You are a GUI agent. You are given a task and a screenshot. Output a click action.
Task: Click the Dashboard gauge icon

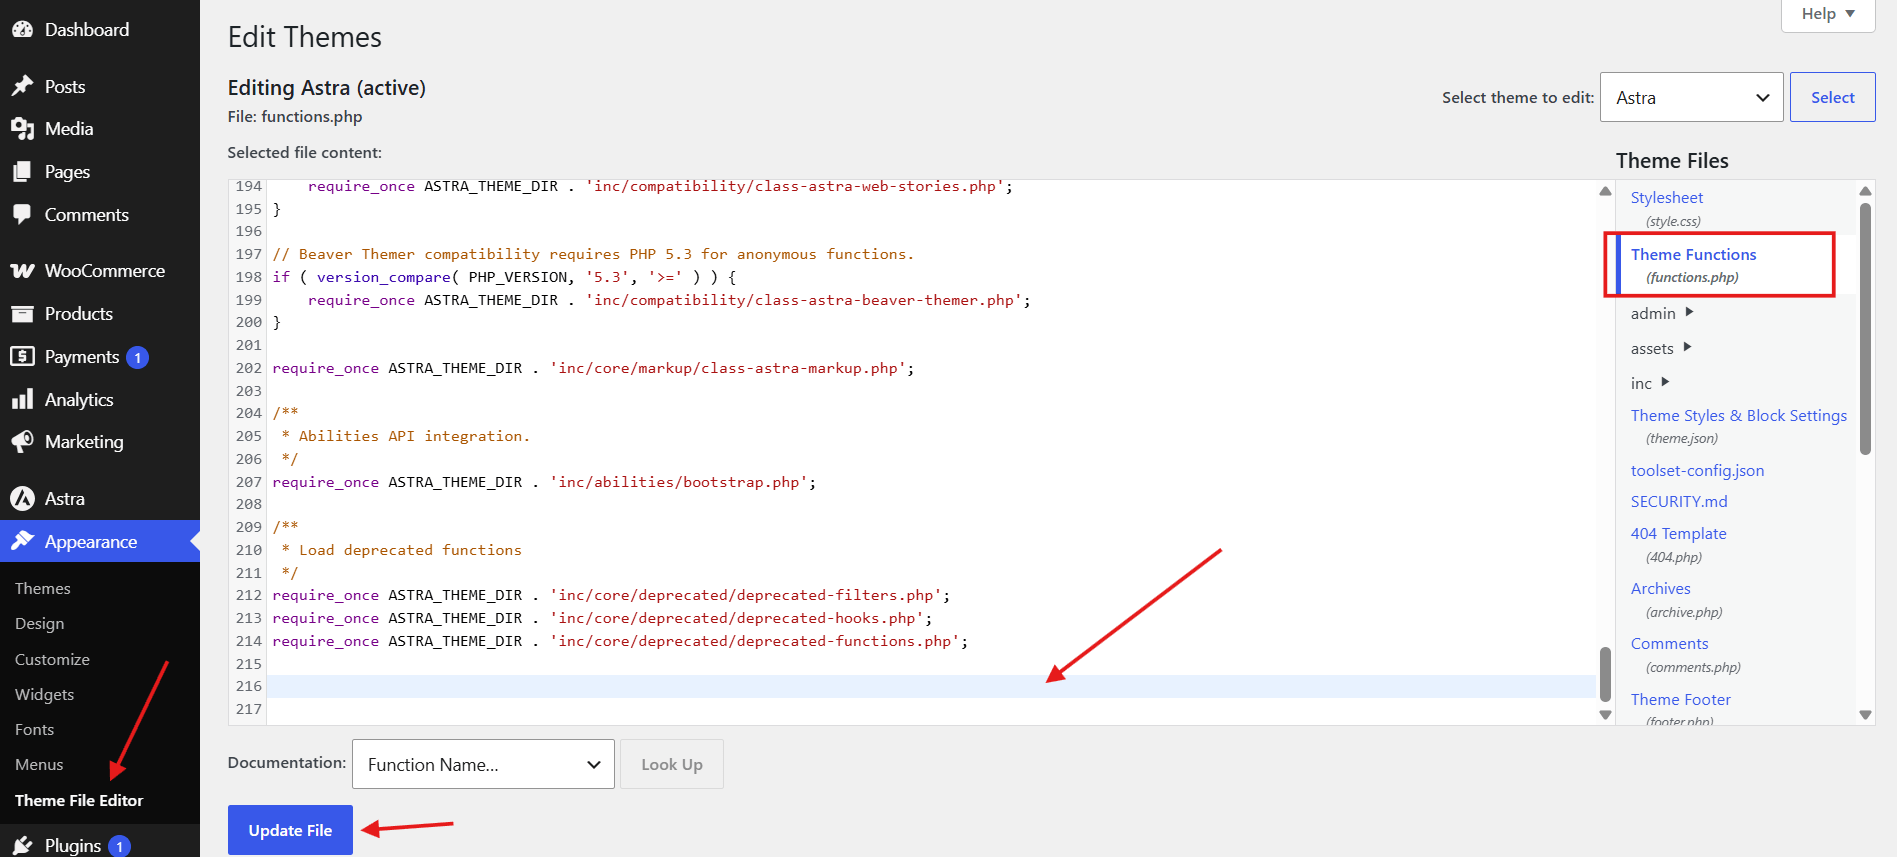(x=22, y=30)
